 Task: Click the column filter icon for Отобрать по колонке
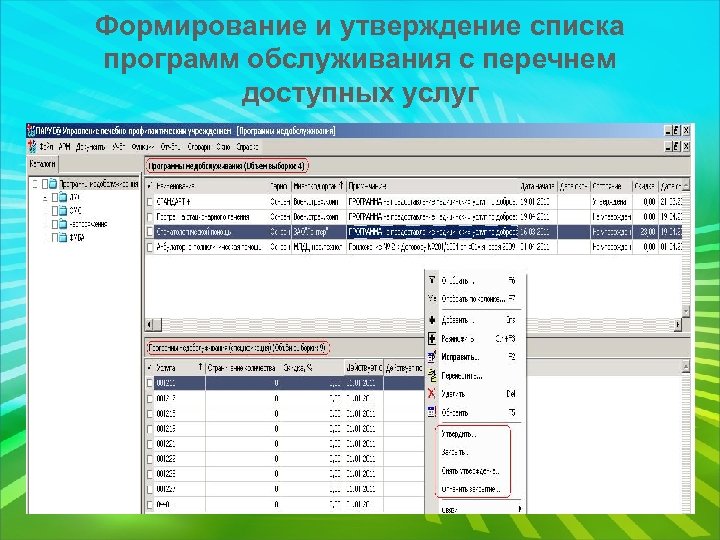(432, 298)
